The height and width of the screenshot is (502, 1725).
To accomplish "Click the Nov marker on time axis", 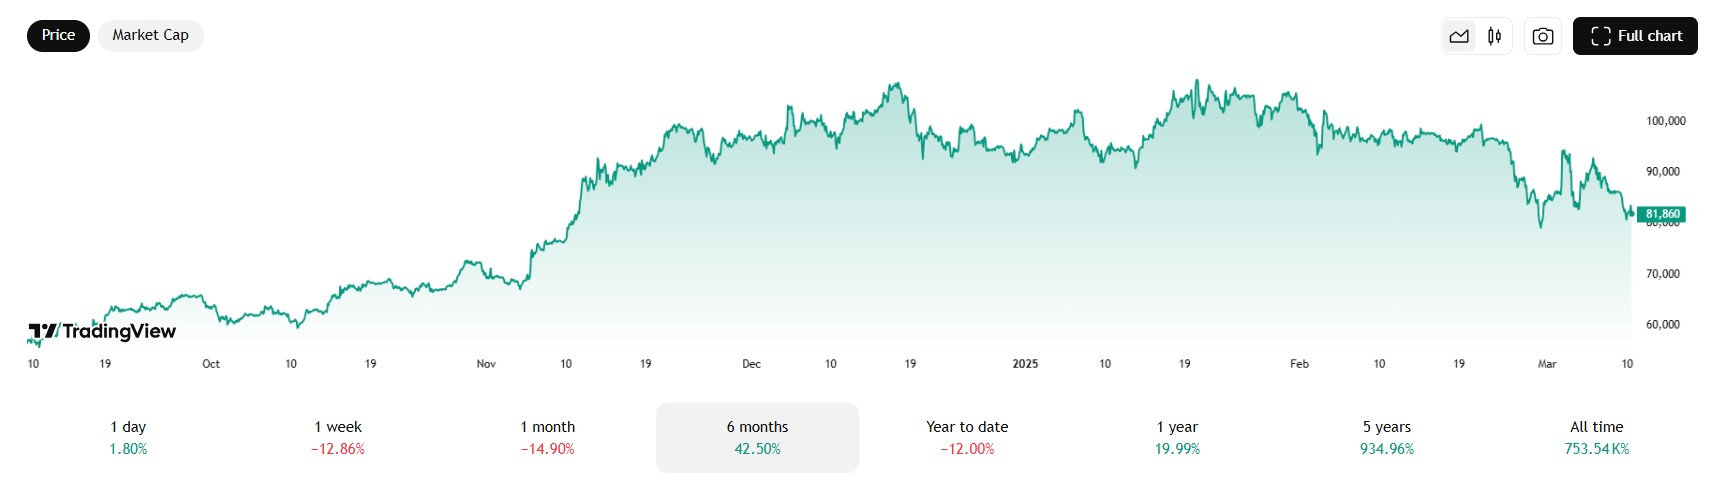I will click(x=486, y=364).
